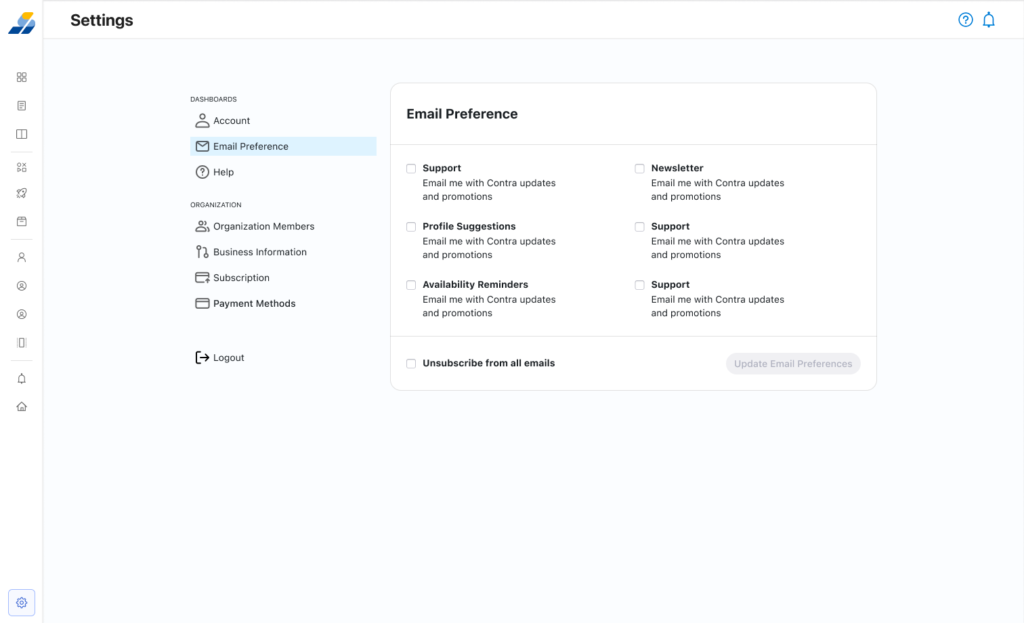The width and height of the screenshot is (1024, 623).
Task: Click the archive box icon in the sidebar
Action: coord(22,221)
